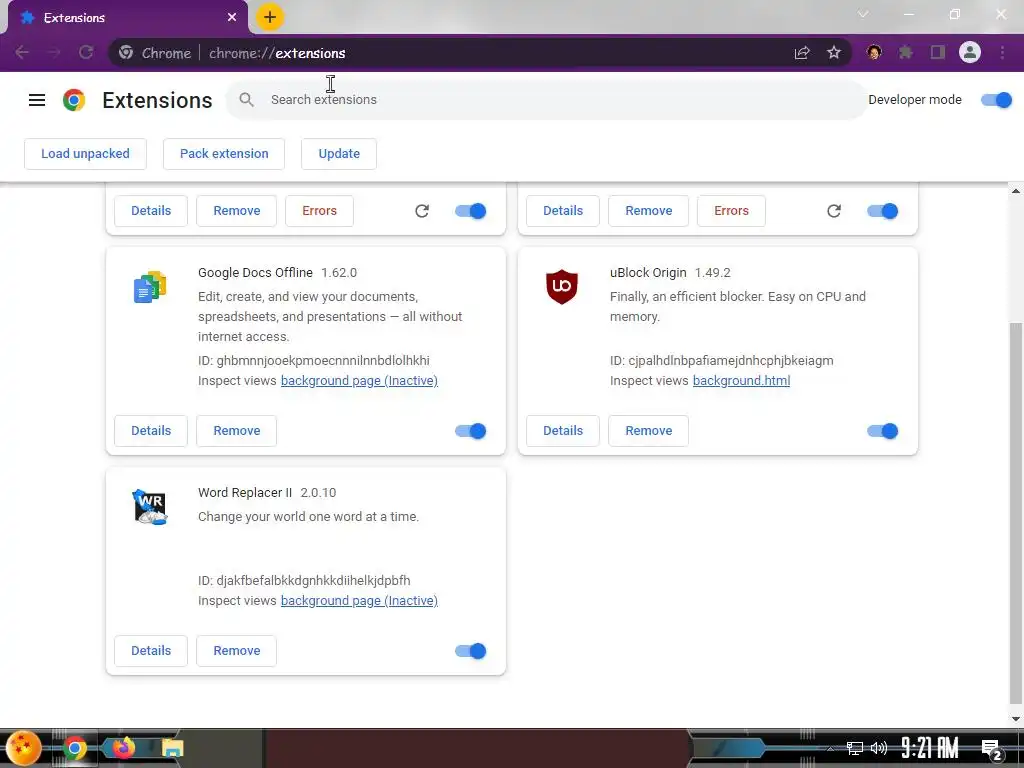Disable the Word Replacer II extension
This screenshot has width=1024, height=768.
coord(471,651)
